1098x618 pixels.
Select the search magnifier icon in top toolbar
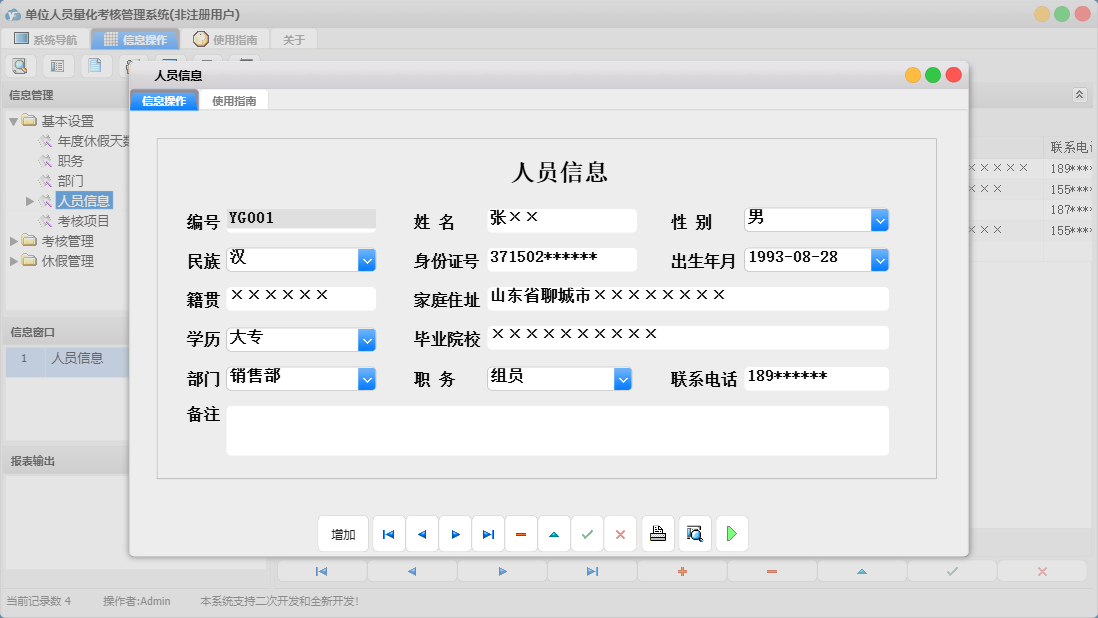20,65
